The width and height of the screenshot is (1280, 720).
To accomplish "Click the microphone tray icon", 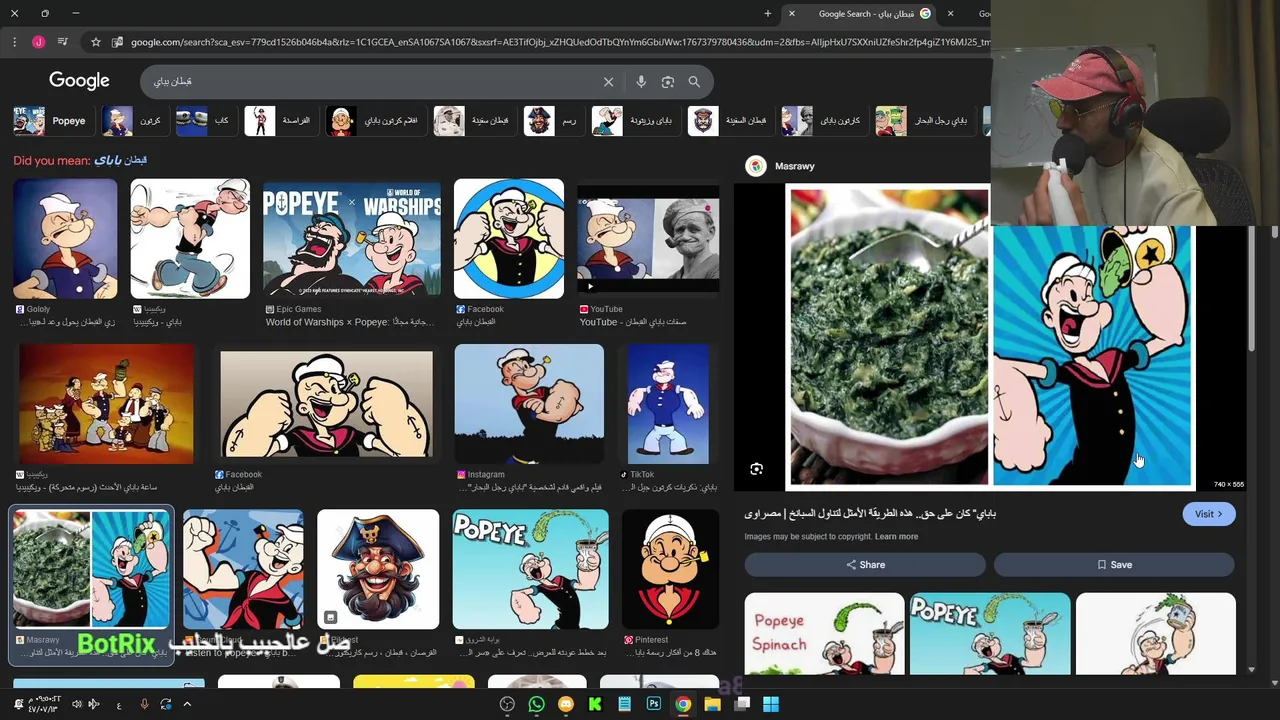I will point(144,704).
